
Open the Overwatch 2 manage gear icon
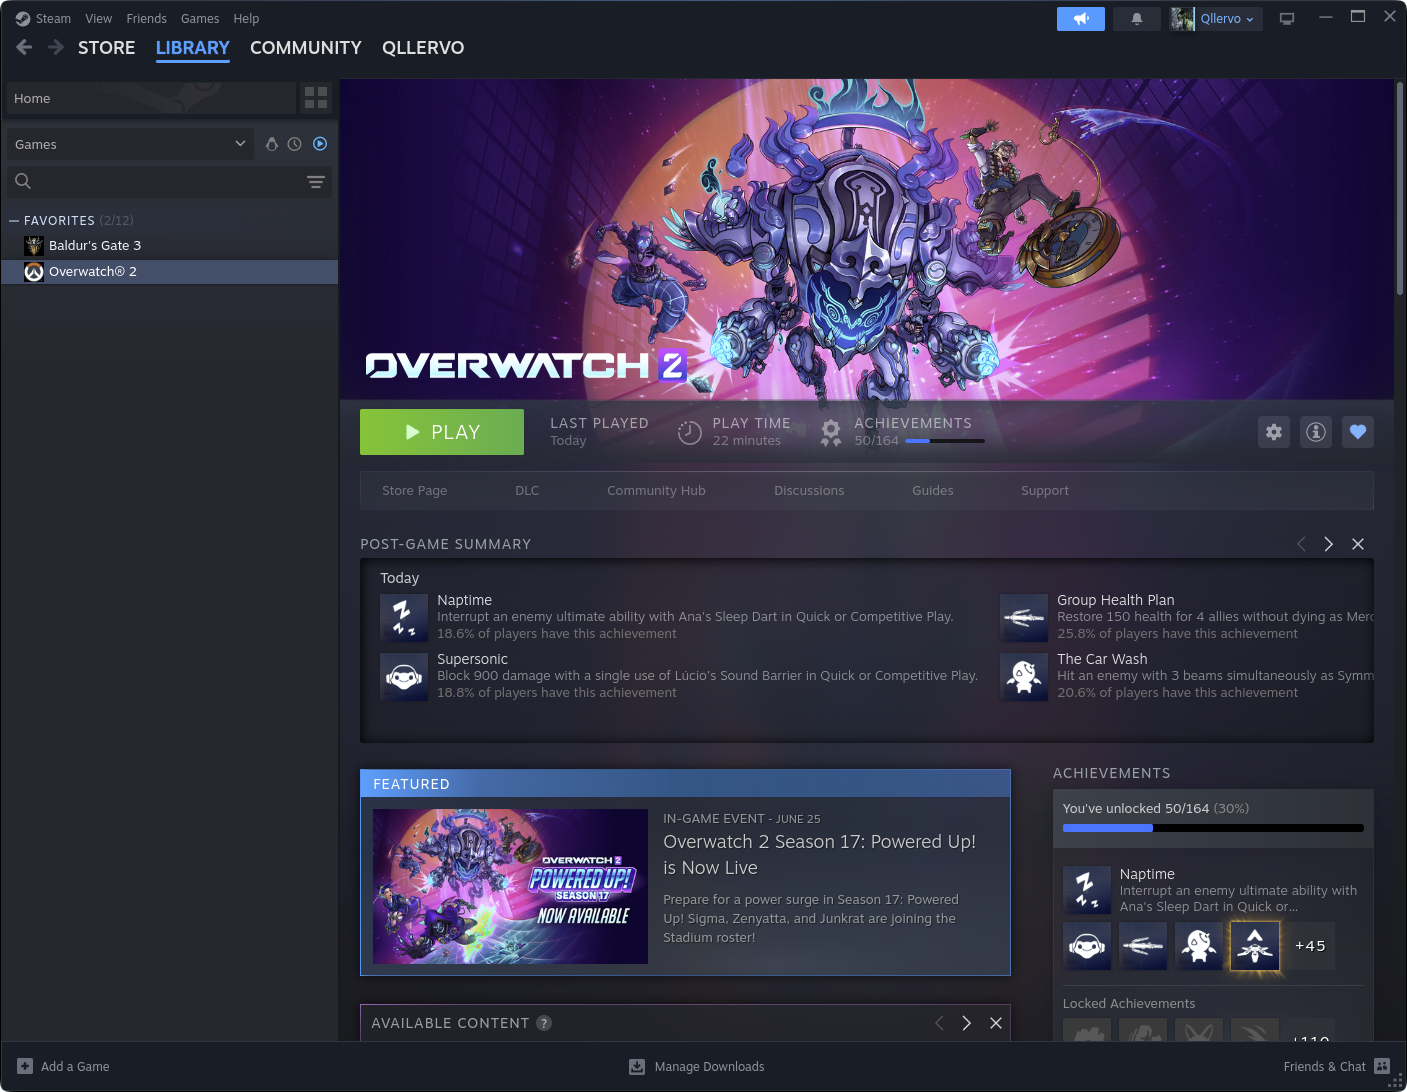1273,432
